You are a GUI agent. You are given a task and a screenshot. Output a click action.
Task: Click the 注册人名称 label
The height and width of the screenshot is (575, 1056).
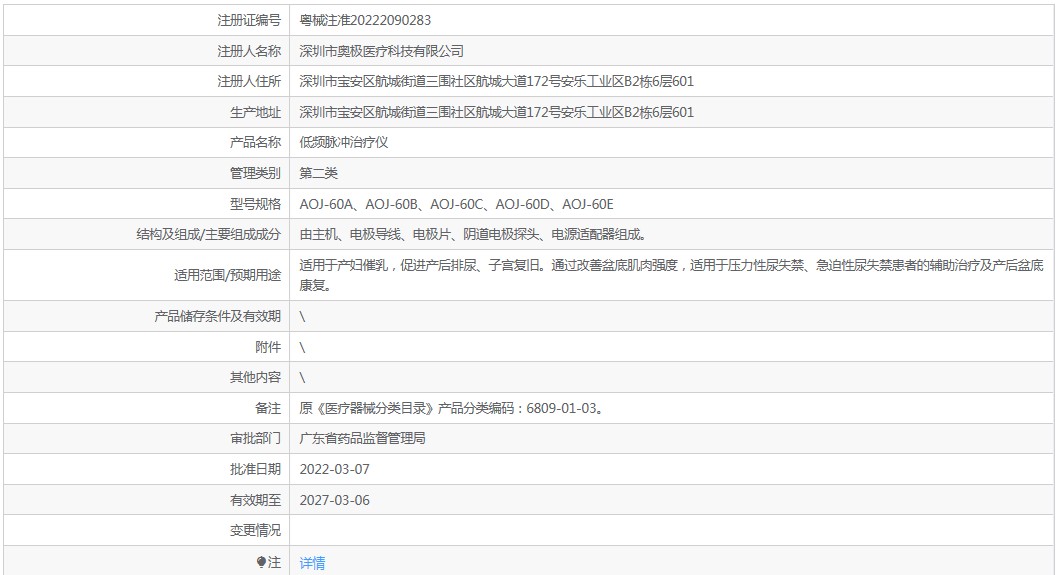[249, 51]
